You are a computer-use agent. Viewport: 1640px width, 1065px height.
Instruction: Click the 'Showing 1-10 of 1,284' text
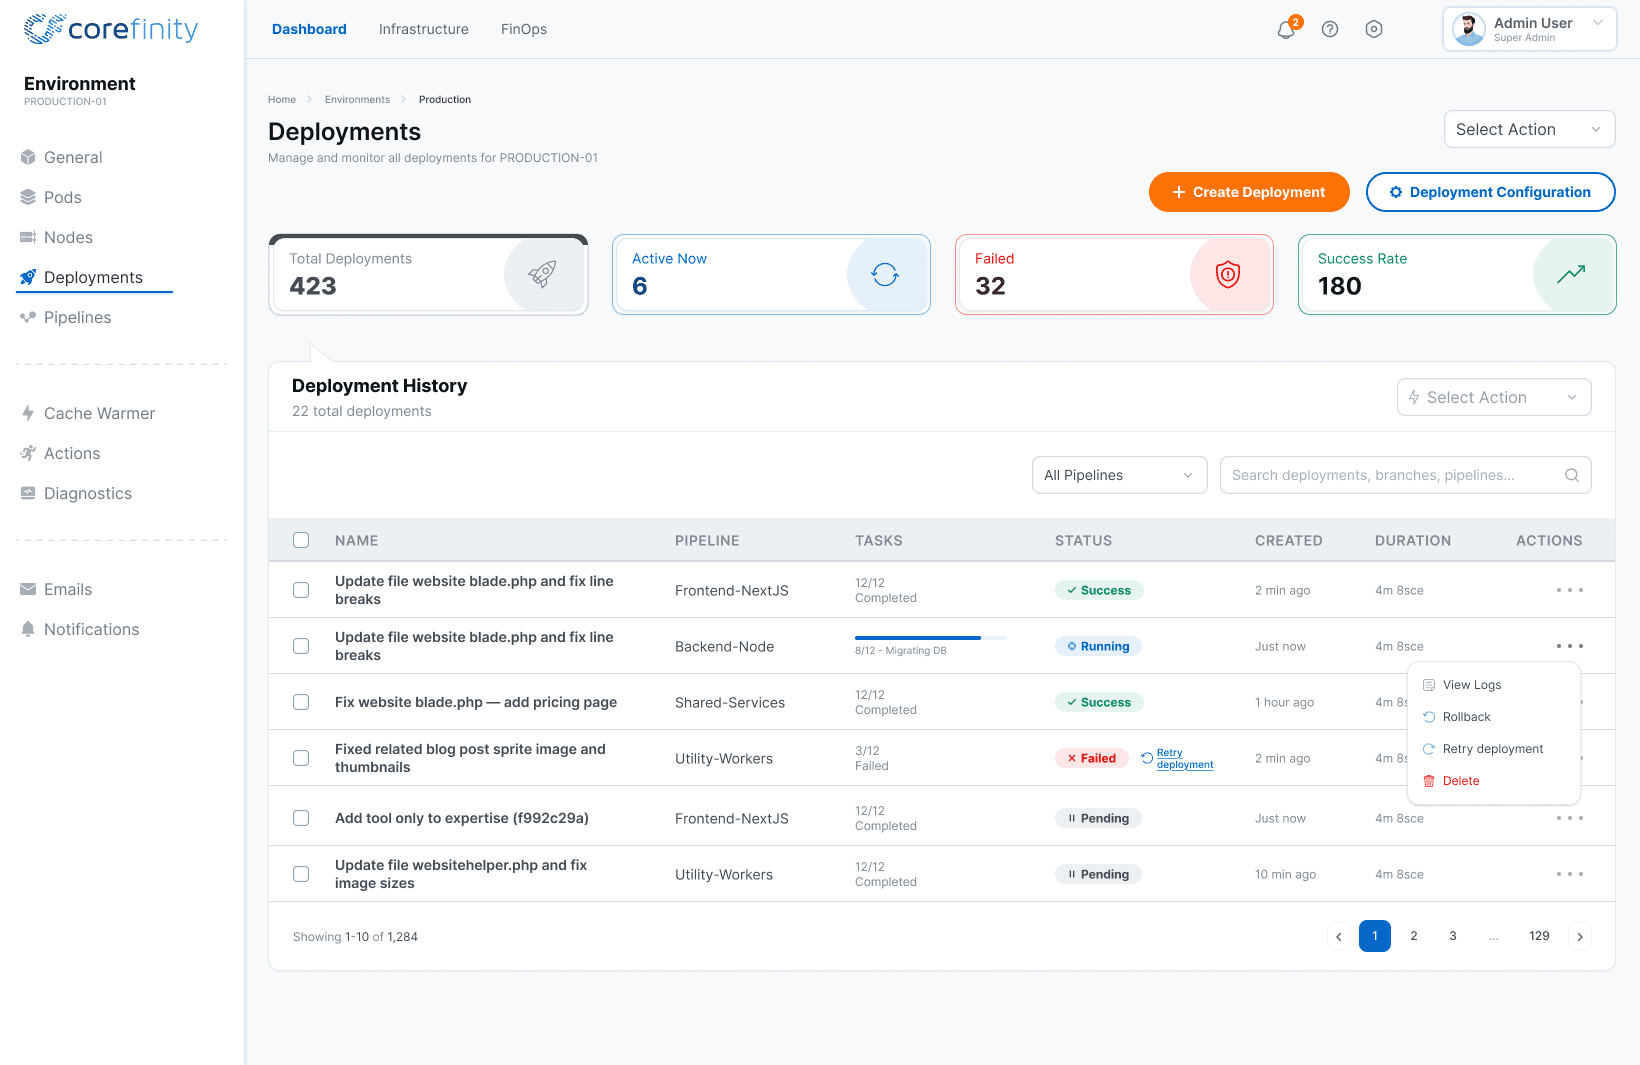[x=355, y=937]
